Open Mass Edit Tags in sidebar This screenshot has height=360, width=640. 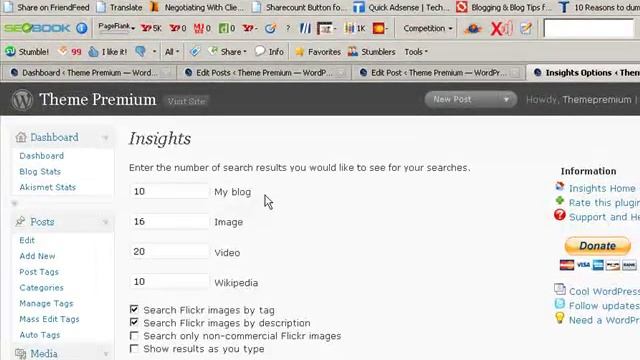pyautogui.click(x=49, y=319)
